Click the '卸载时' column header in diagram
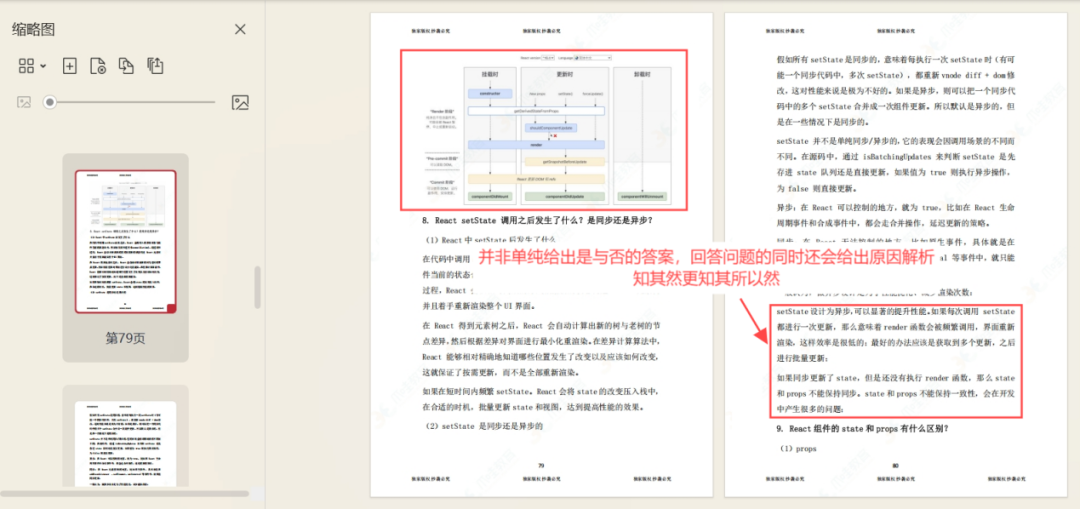The image size is (1080, 509). (641, 74)
